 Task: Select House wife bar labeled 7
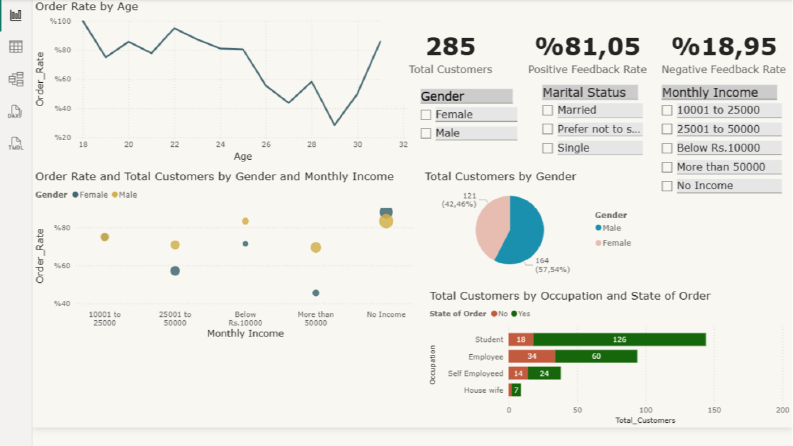tap(516, 390)
